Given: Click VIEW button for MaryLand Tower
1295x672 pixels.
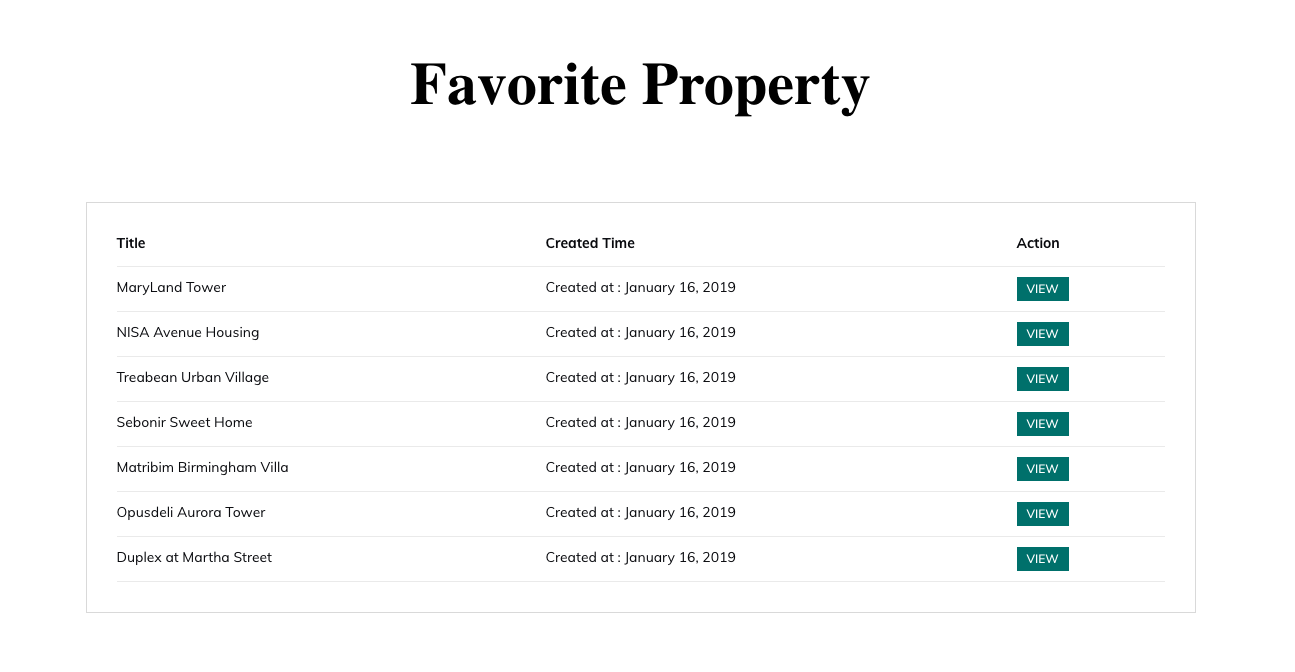Looking at the screenshot, I should click(1042, 289).
